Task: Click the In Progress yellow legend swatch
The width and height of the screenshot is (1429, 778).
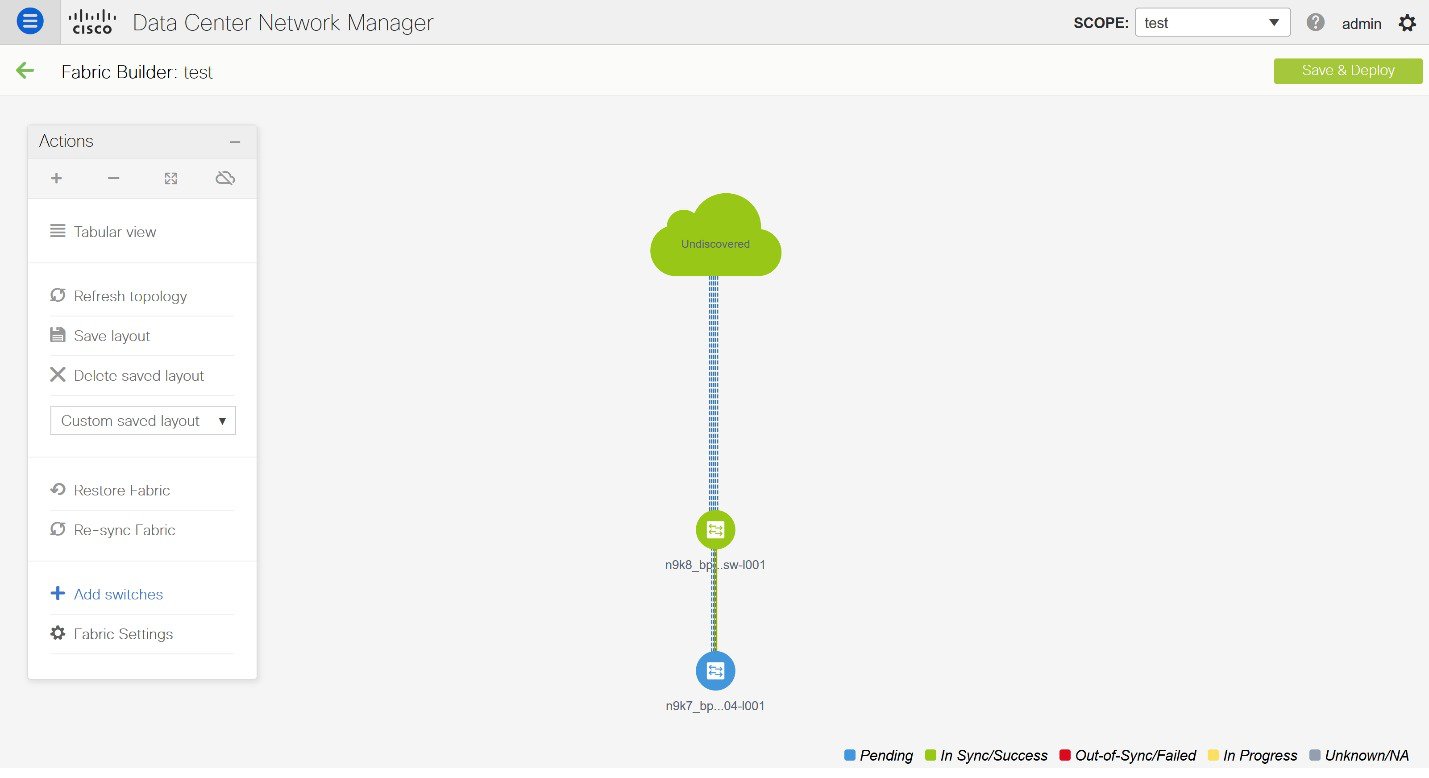Action: [x=1213, y=755]
